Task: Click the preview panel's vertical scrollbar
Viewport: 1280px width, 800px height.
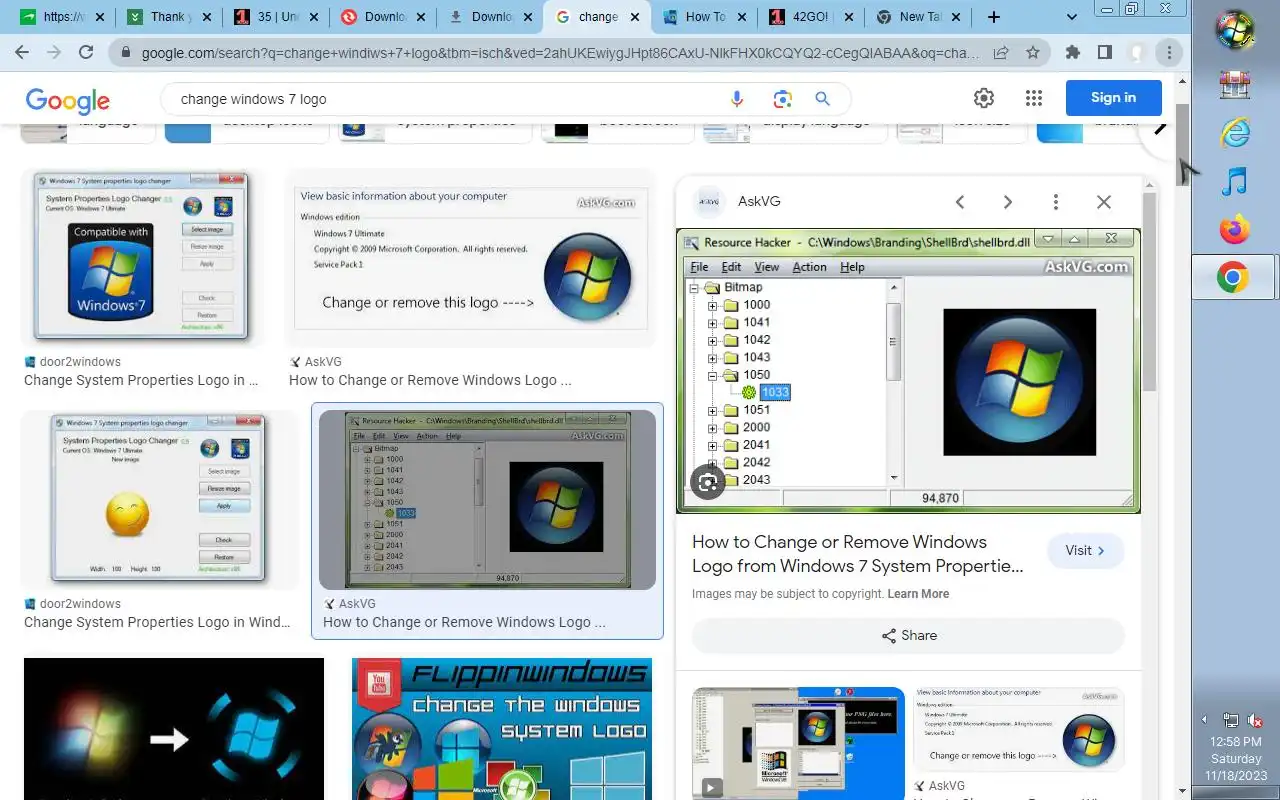Action: click(x=1149, y=290)
